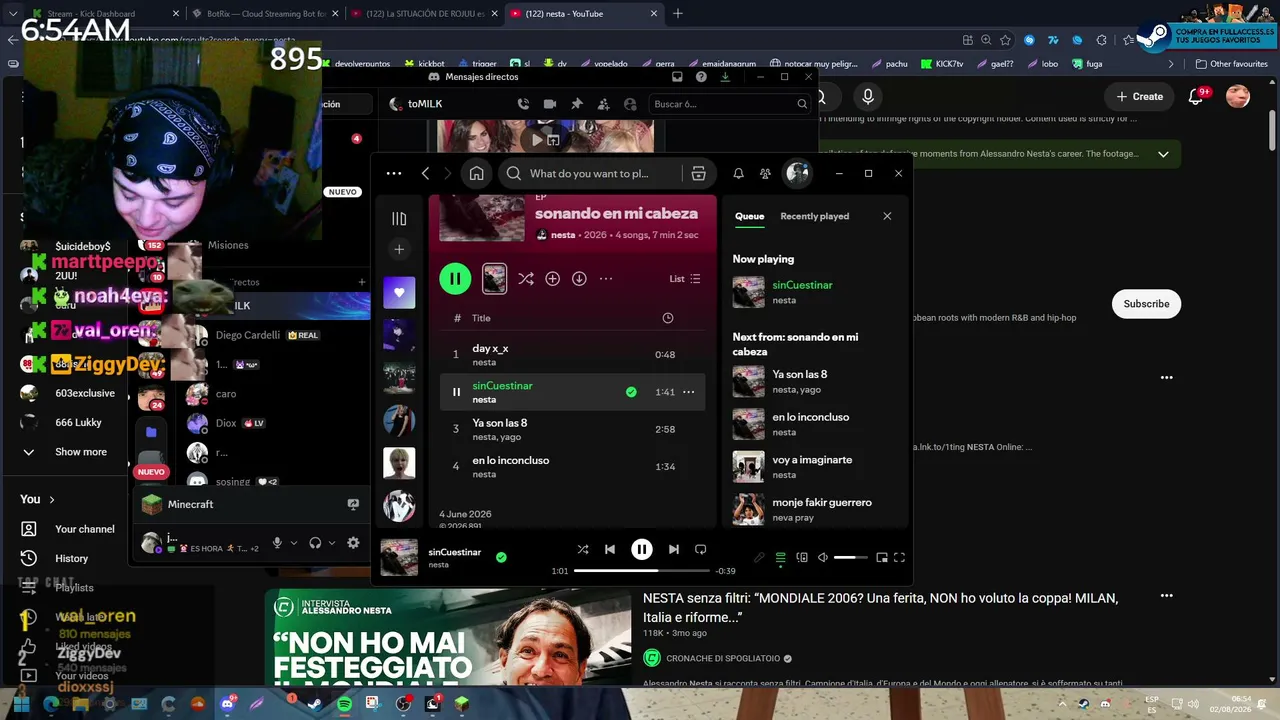Pause the EP with the green button
The image size is (1280, 720).
coord(455,279)
